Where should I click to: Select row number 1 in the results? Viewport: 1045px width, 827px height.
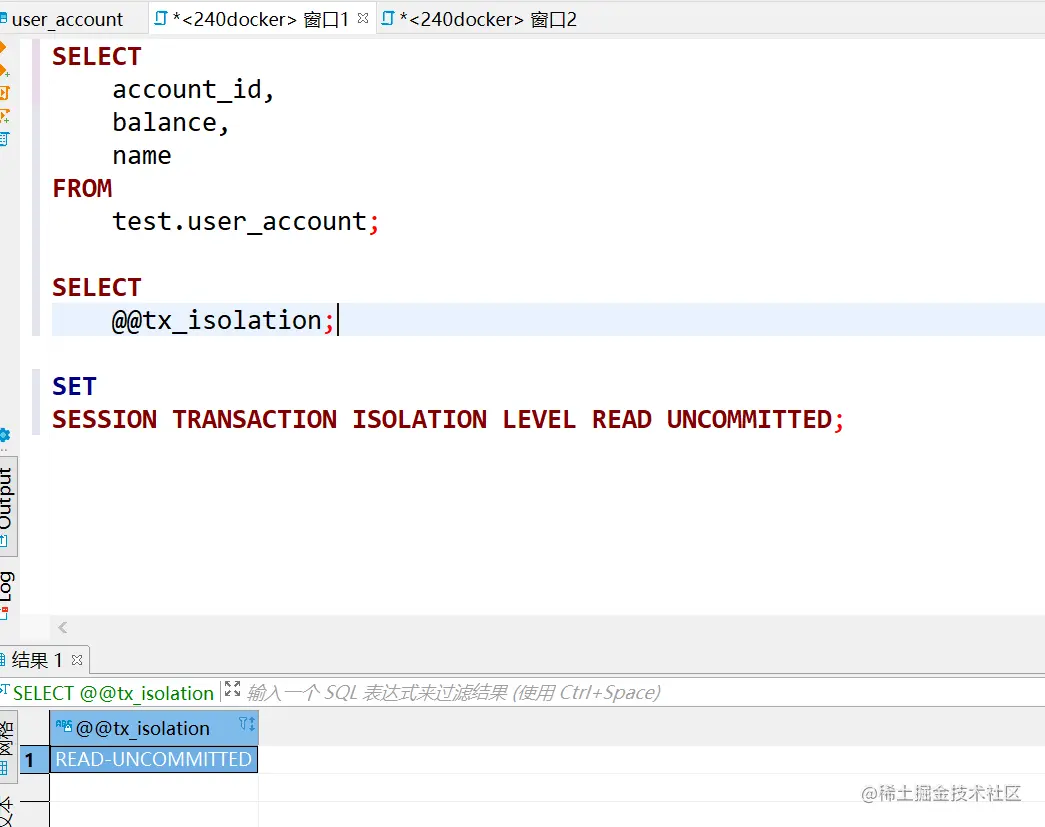(34, 760)
